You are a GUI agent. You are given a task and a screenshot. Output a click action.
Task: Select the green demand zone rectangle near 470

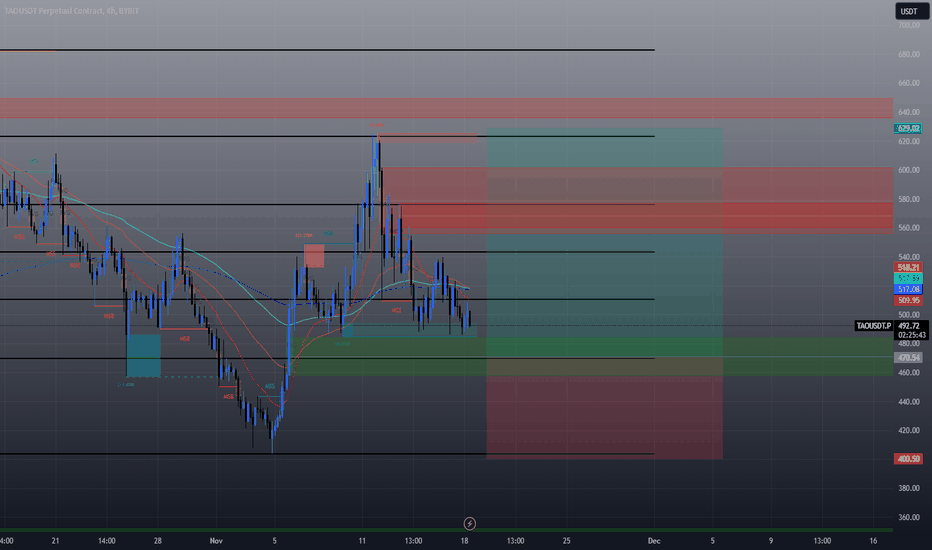point(593,356)
